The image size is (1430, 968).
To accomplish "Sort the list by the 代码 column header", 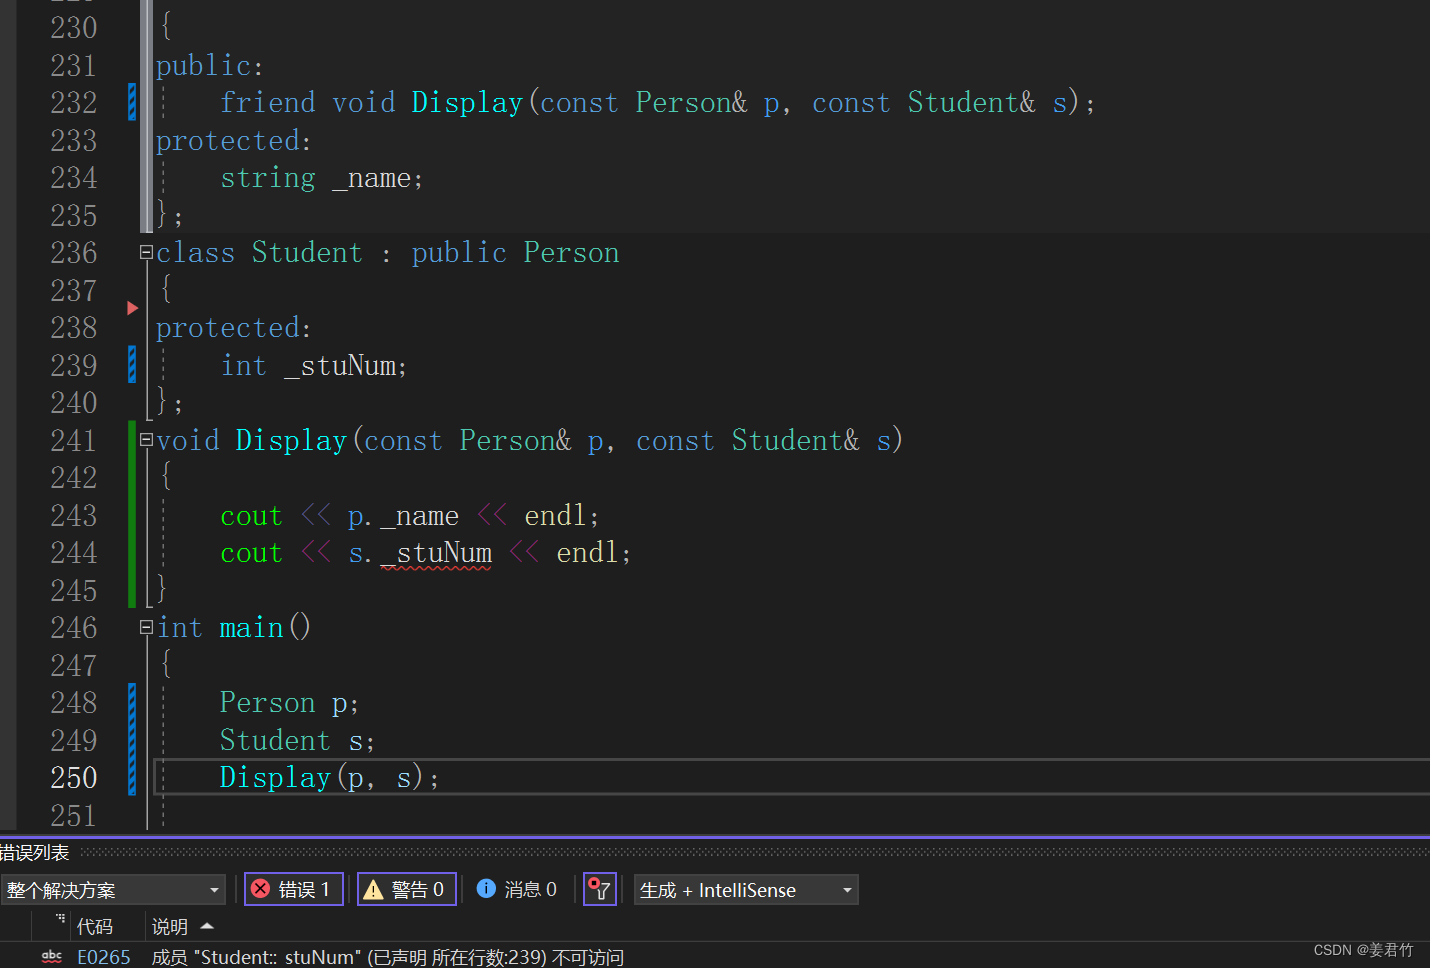I will tap(95, 927).
